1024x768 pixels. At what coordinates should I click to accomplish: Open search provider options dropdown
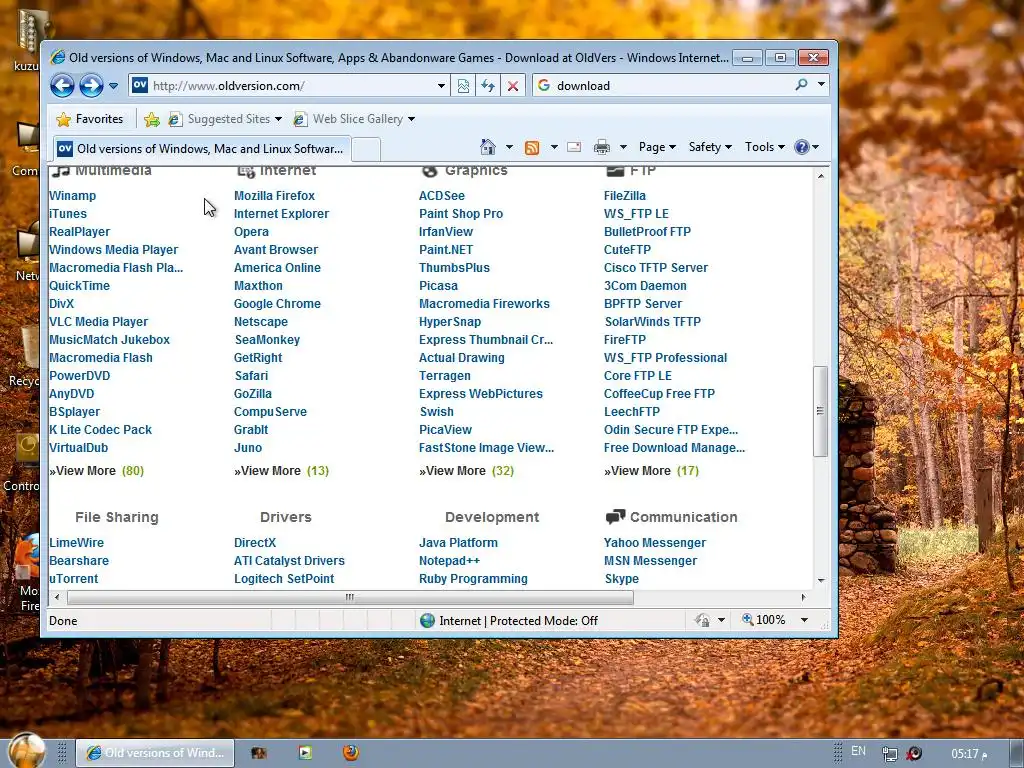pyautogui.click(x=821, y=85)
